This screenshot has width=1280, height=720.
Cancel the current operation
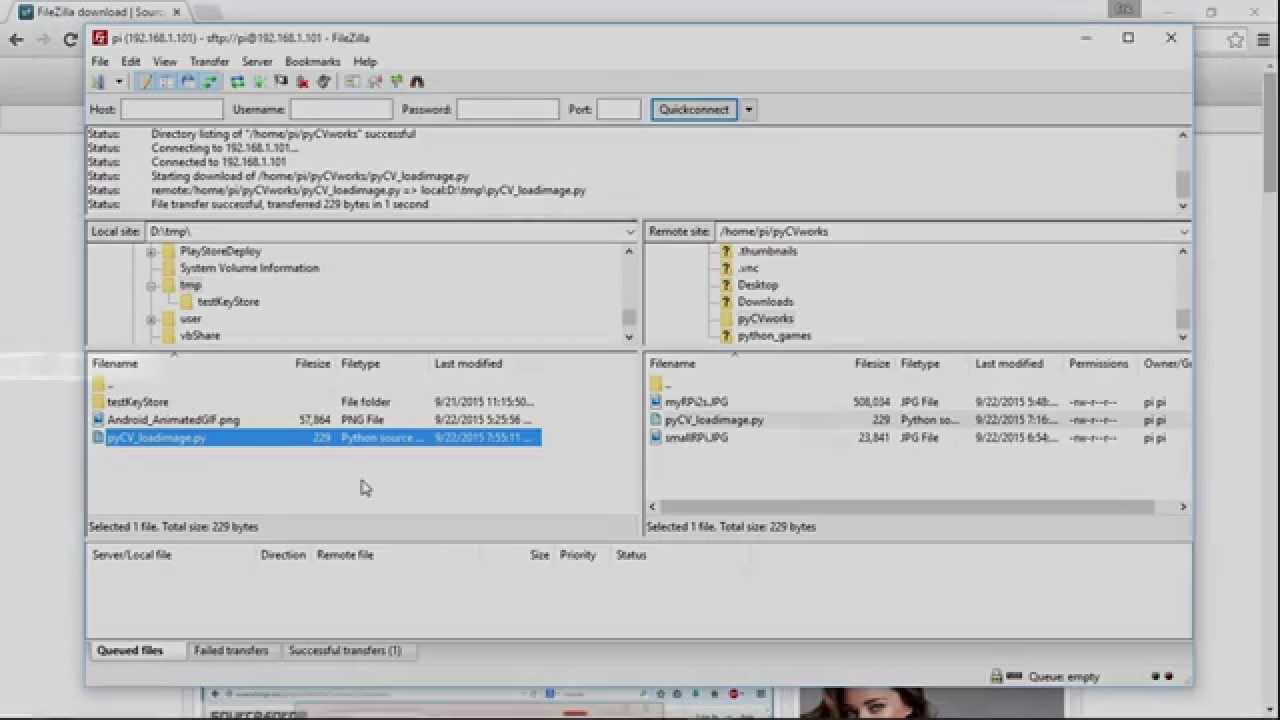281,82
